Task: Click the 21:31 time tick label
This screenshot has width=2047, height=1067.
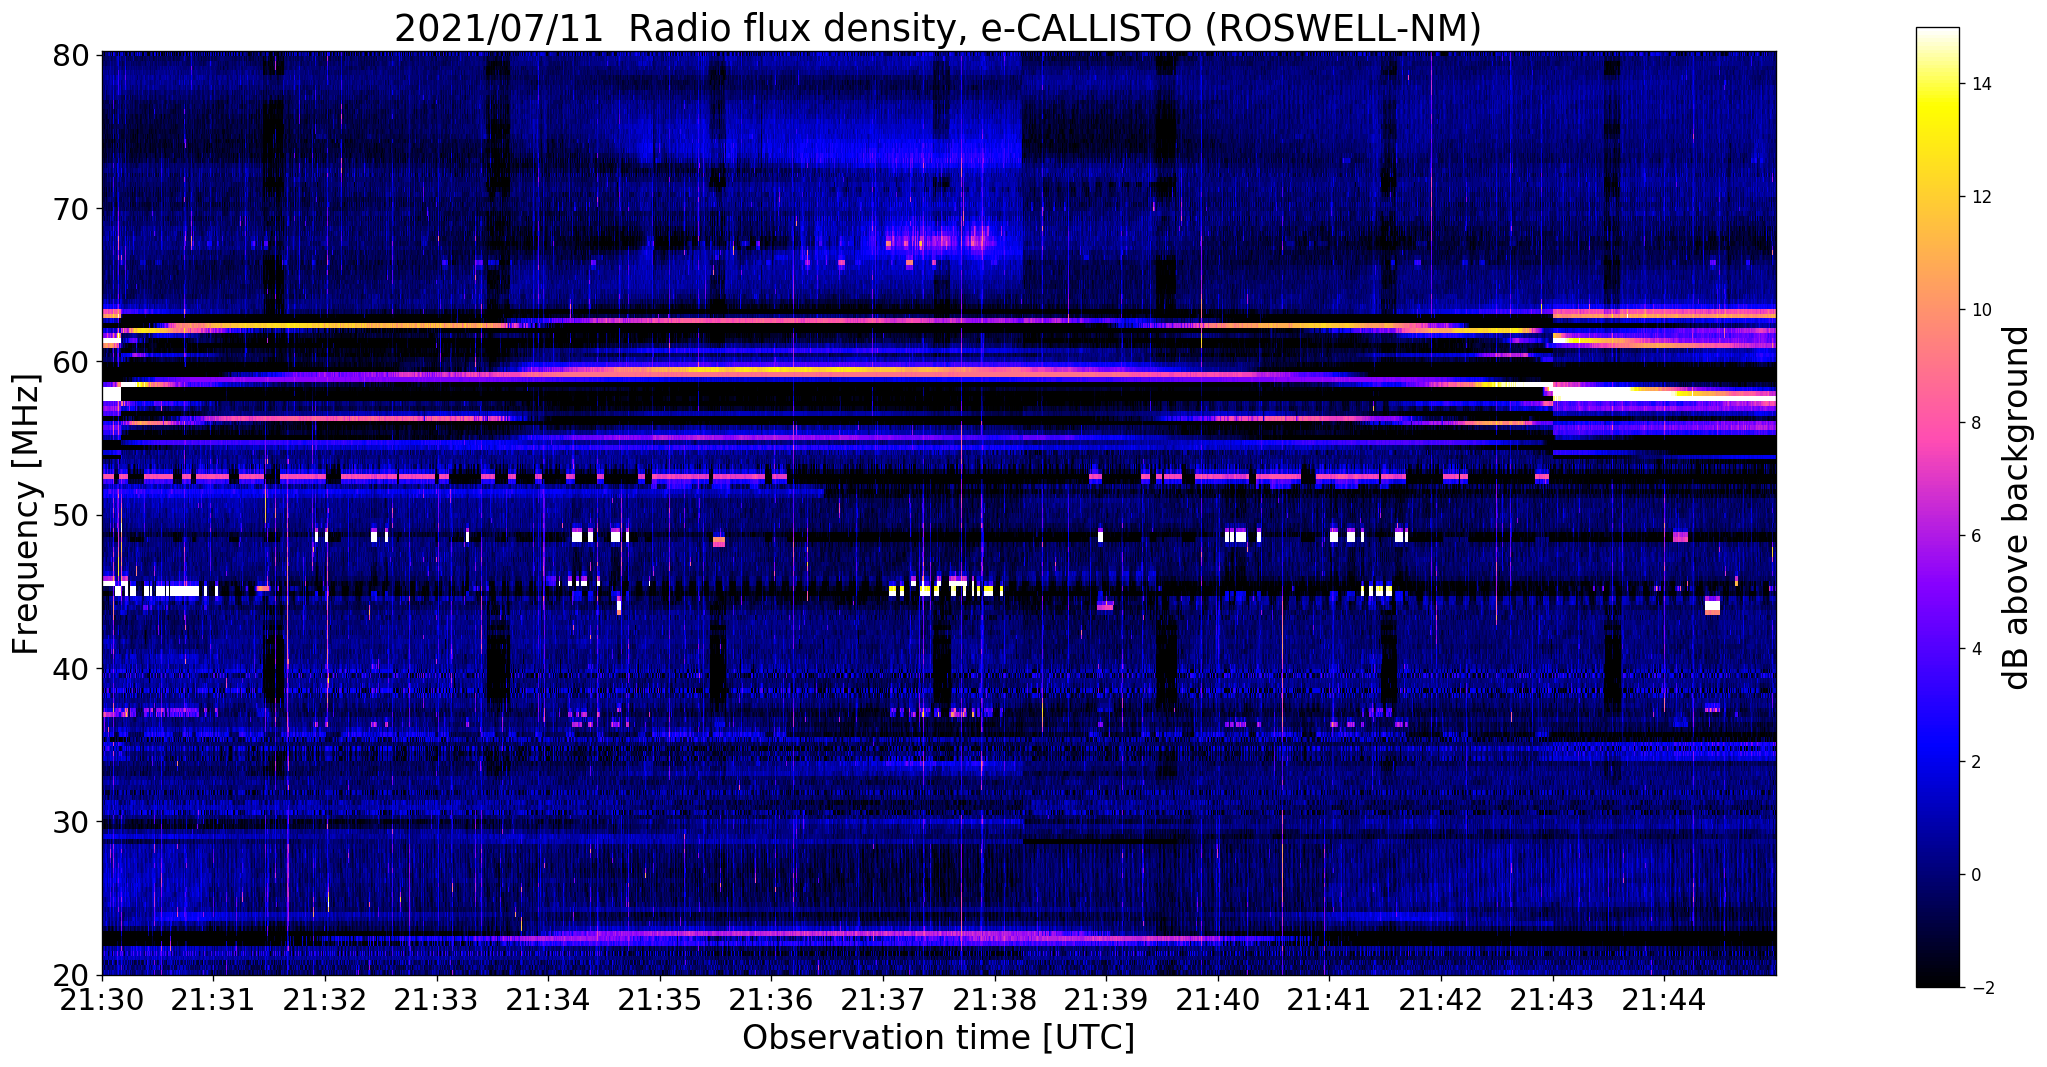Action: click(x=212, y=1000)
